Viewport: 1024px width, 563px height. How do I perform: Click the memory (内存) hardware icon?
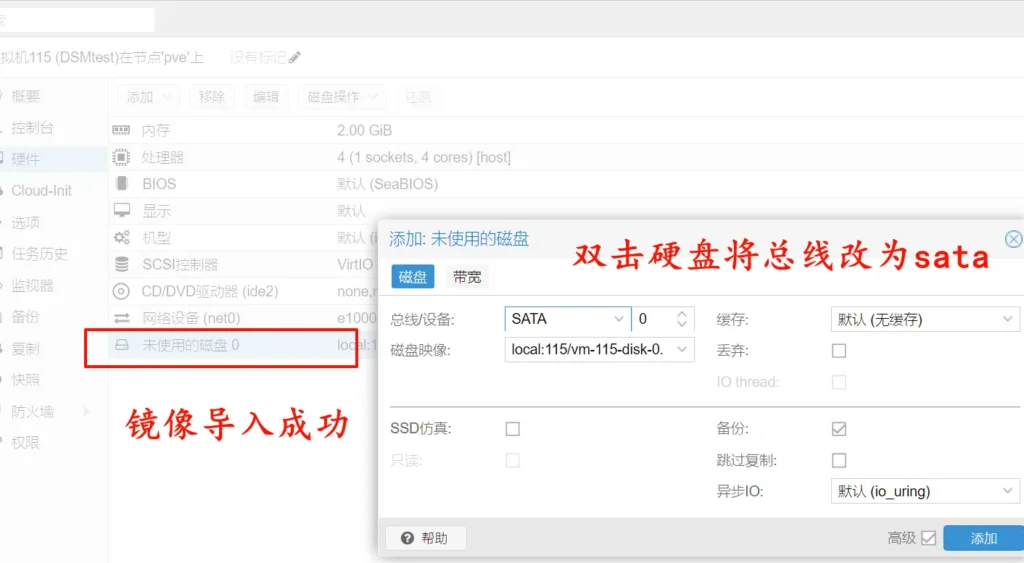[x=121, y=130]
